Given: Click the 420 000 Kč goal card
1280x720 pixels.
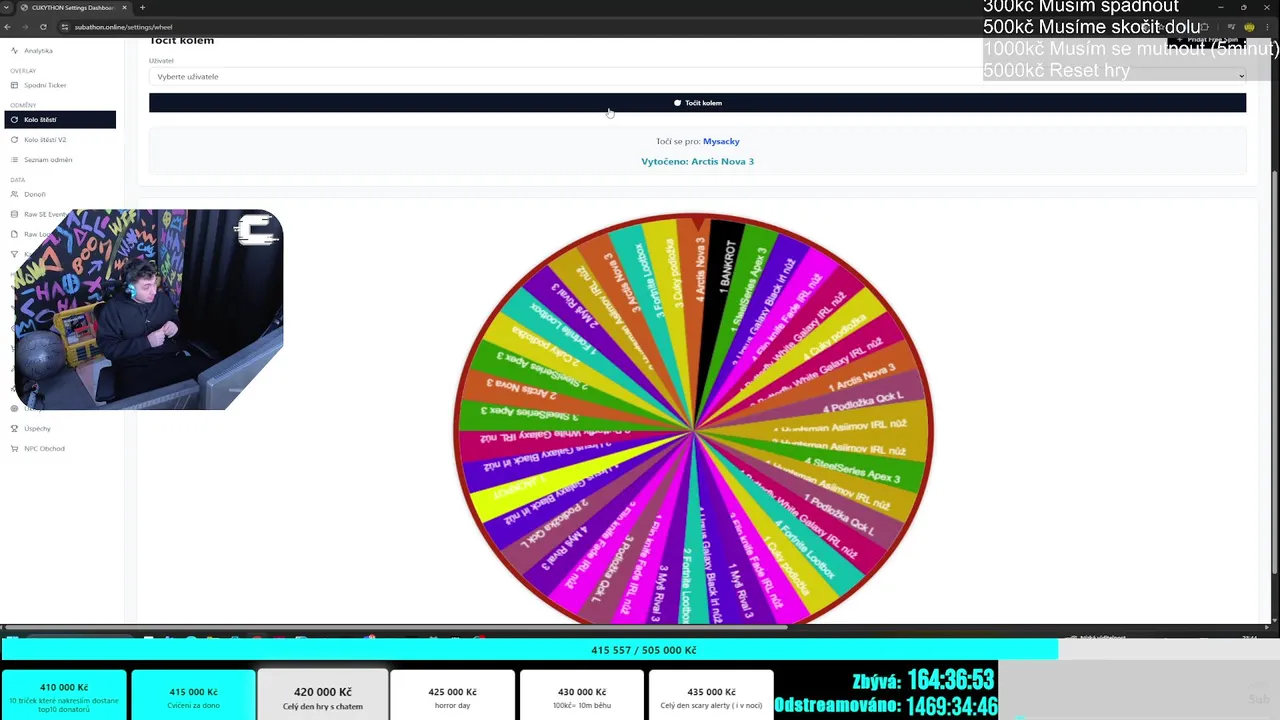Looking at the screenshot, I should pos(322,694).
